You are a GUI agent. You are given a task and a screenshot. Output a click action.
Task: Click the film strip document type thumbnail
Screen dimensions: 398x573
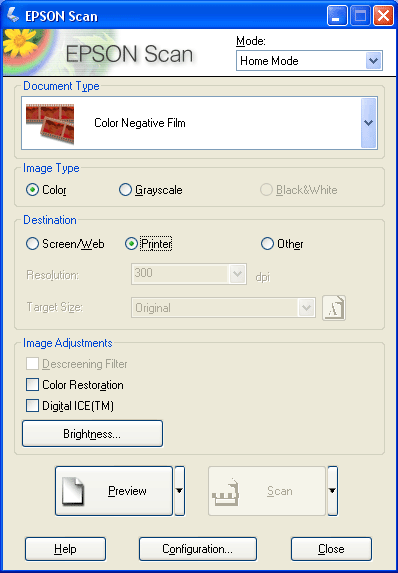(50, 124)
